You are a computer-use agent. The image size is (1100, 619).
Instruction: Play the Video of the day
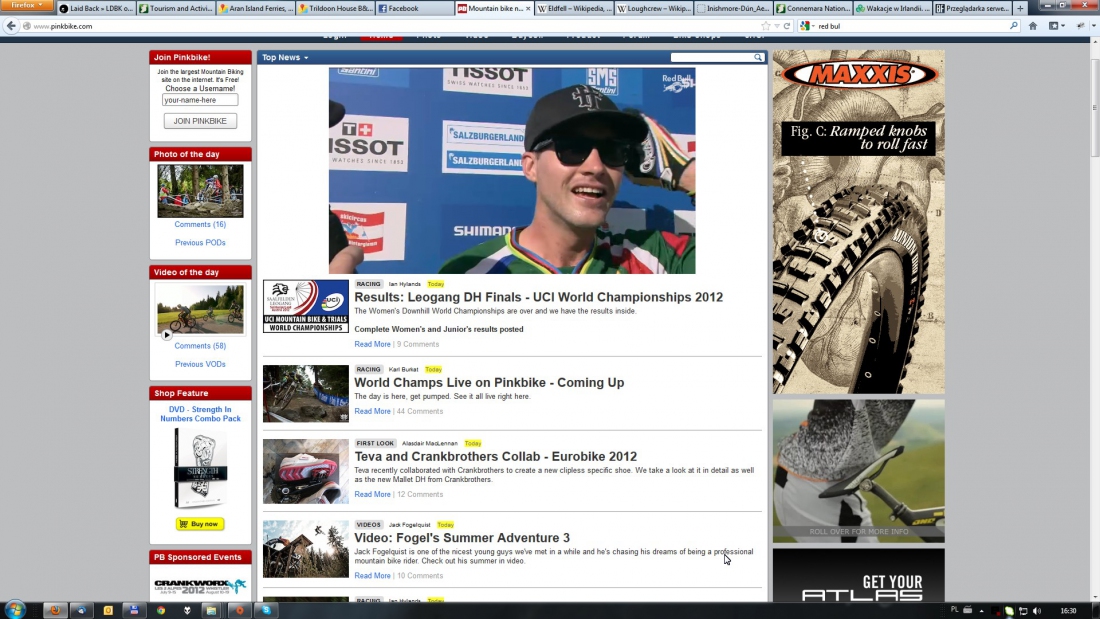[166, 335]
